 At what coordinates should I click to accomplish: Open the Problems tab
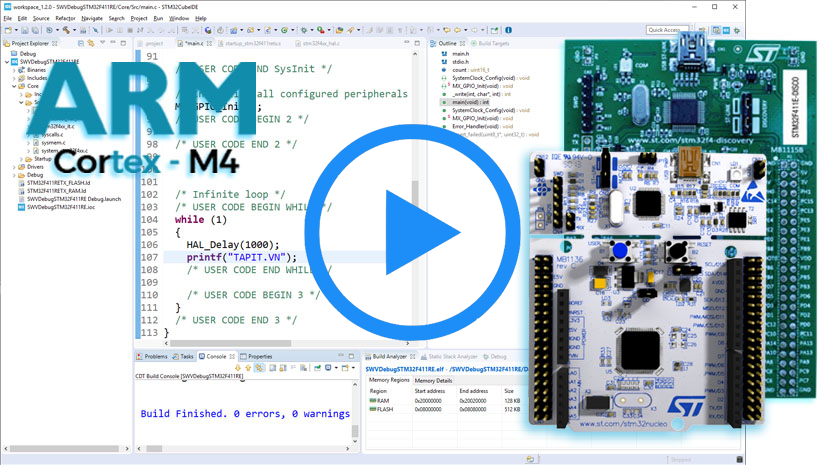tap(156, 356)
